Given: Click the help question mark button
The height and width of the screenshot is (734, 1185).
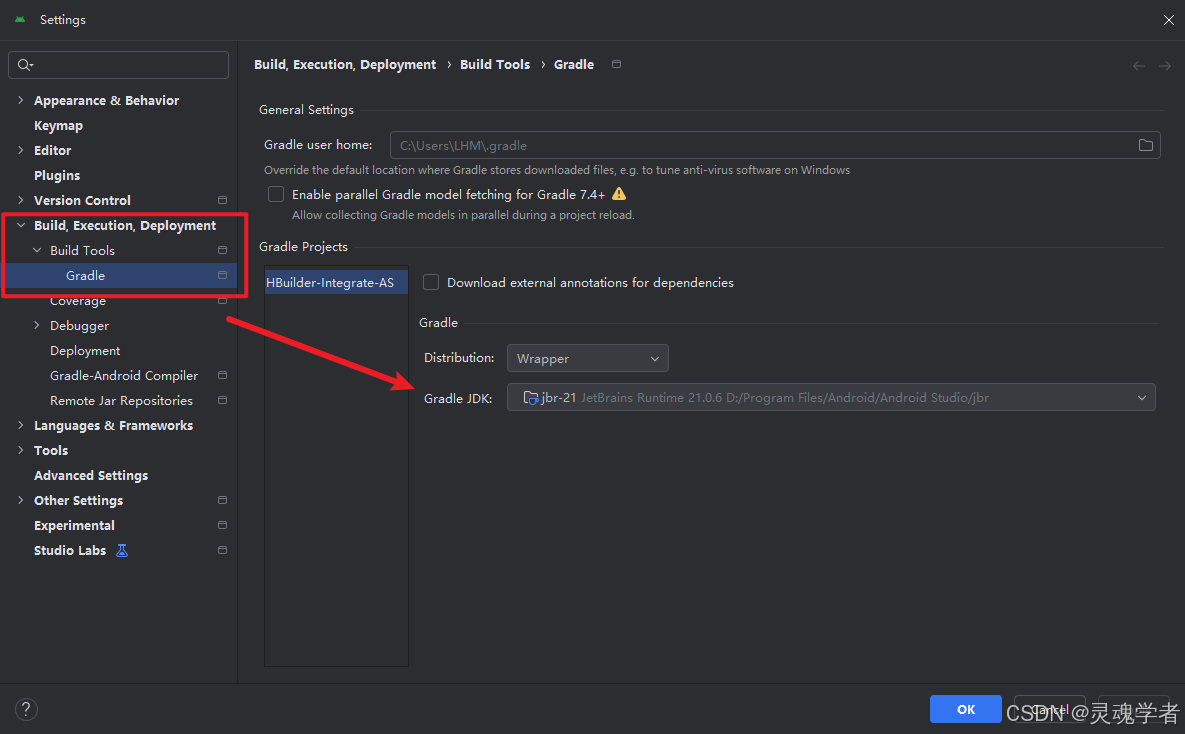Looking at the screenshot, I should point(26,709).
